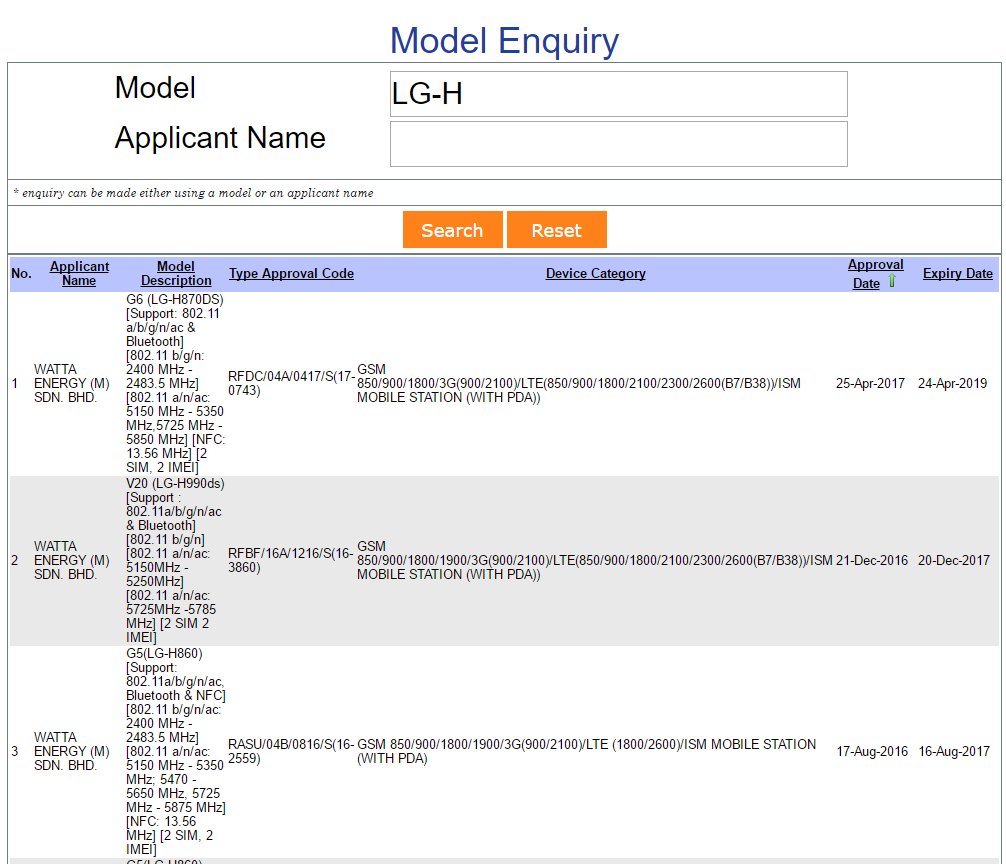This screenshot has height=864, width=1006.
Task: Click the 21-Dec-2016 approval date cell
Action: [x=872, y=560]
